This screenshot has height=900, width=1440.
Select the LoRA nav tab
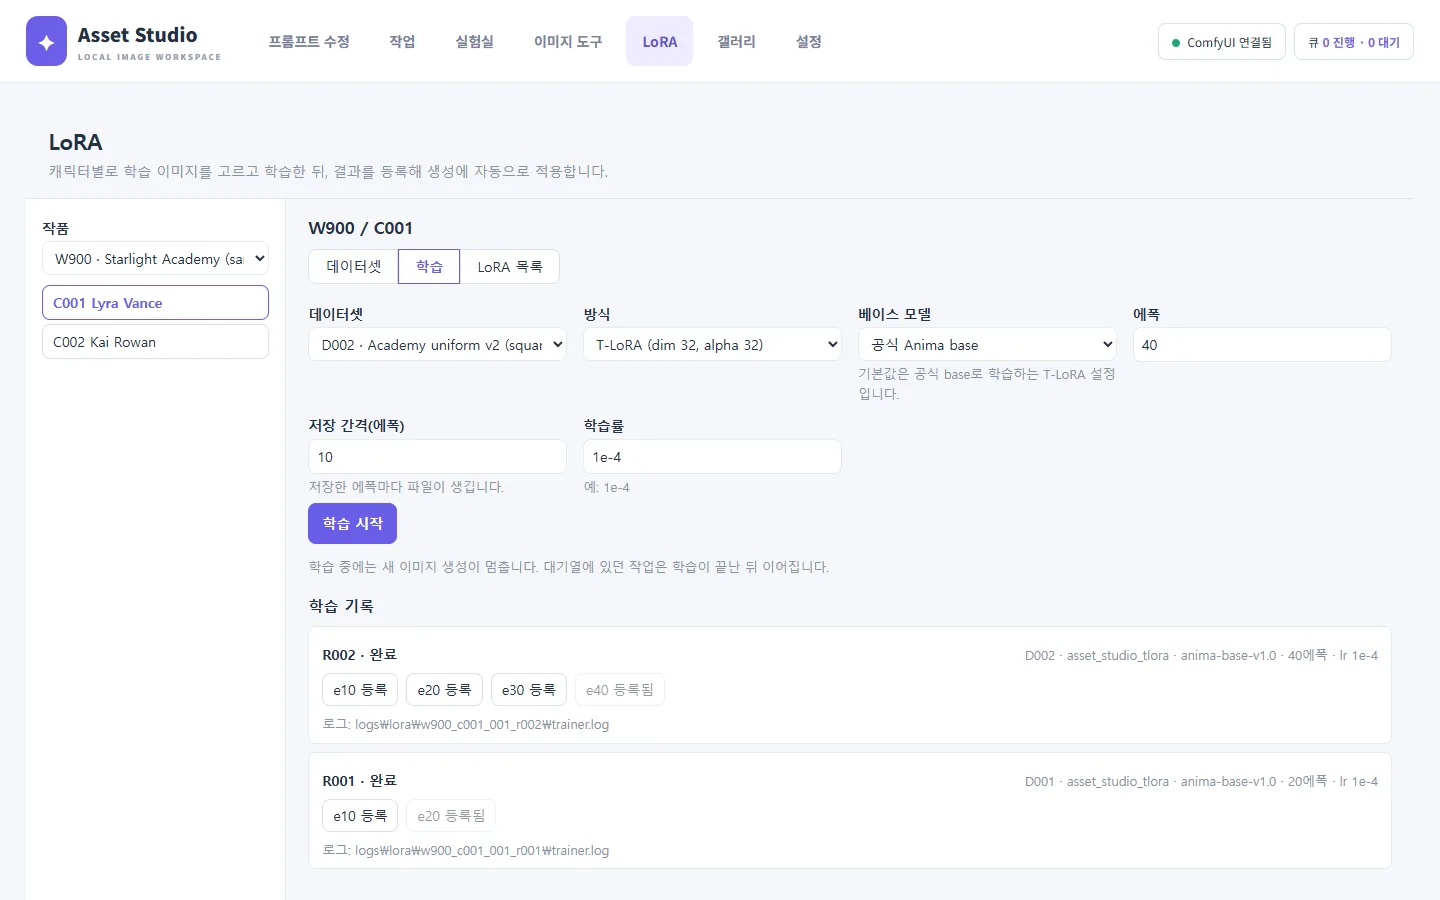click(660, 41)
